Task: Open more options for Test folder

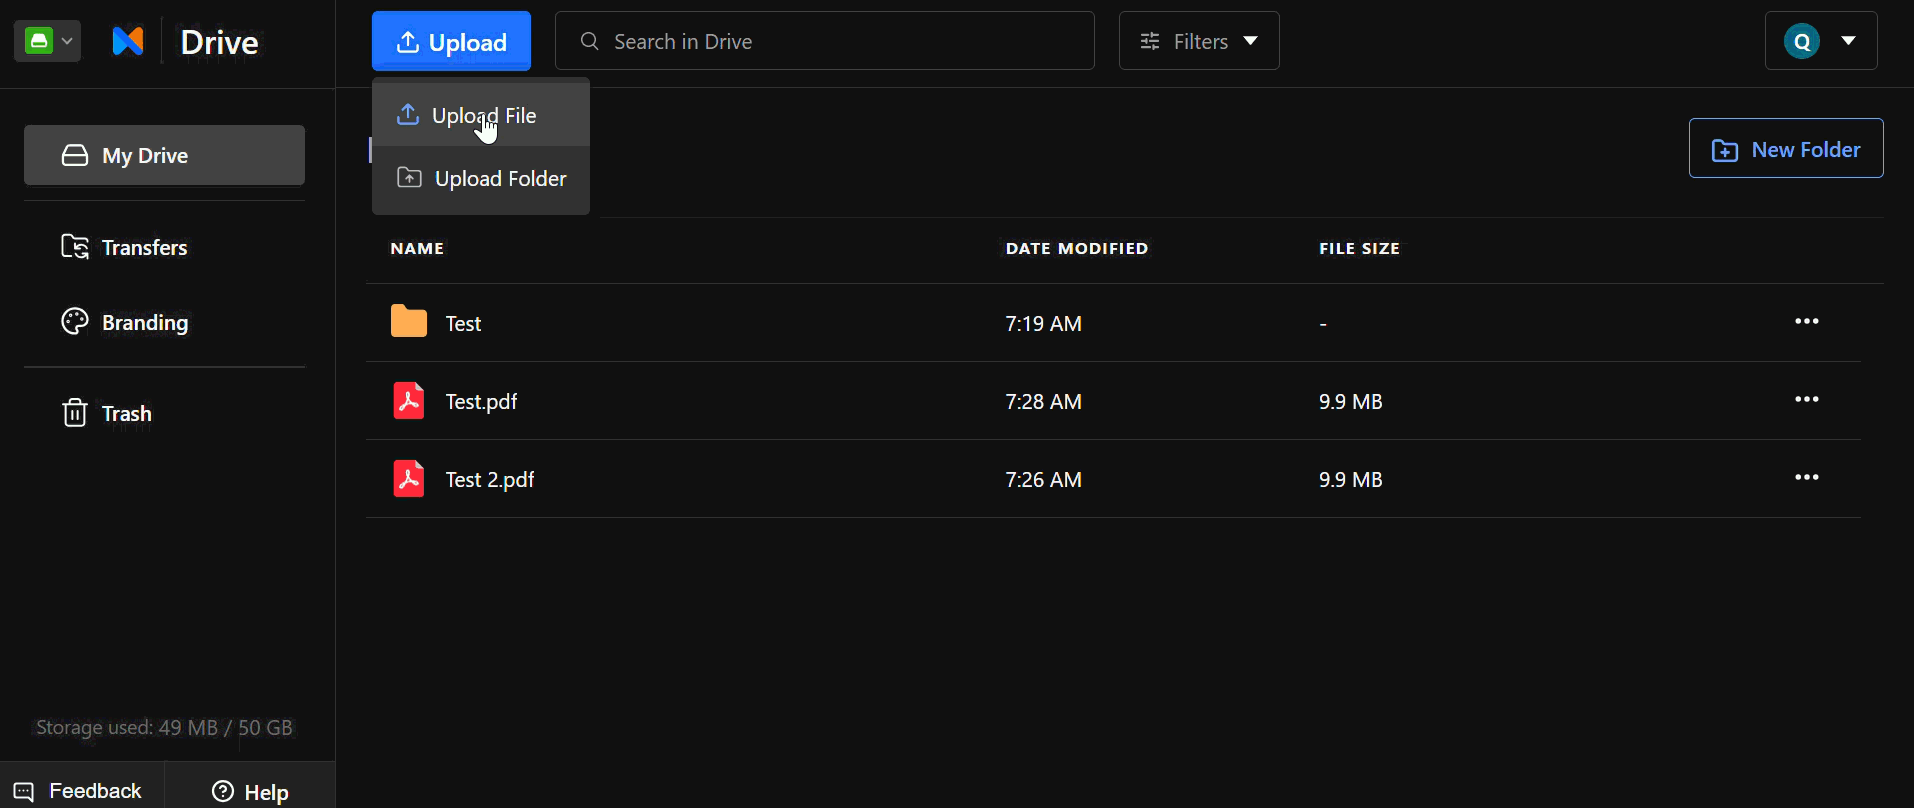Action: 1806,321
